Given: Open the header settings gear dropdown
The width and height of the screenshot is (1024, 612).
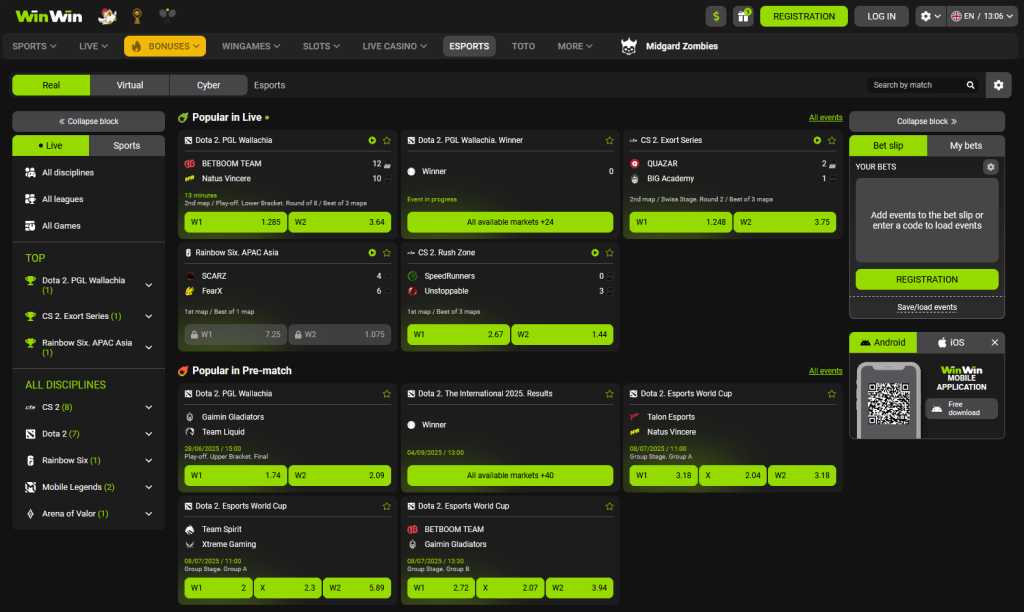Looking at the screenshot, I should 930,16.
